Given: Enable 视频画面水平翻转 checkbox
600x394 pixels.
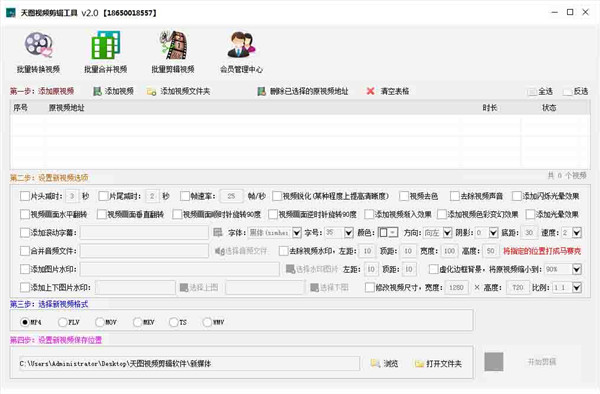Looking at the screenshot, I should click(x=25, y=214).
